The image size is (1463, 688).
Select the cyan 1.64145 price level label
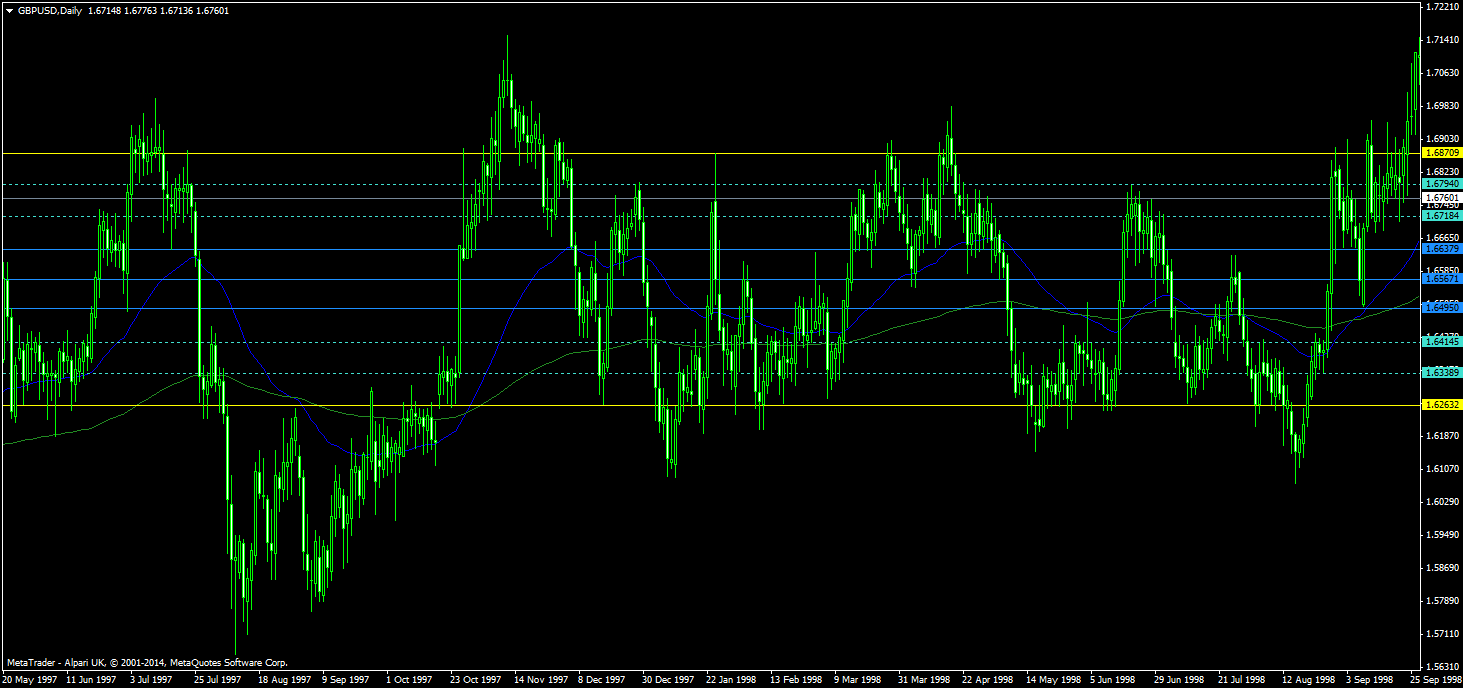(x=1442, y=342)
